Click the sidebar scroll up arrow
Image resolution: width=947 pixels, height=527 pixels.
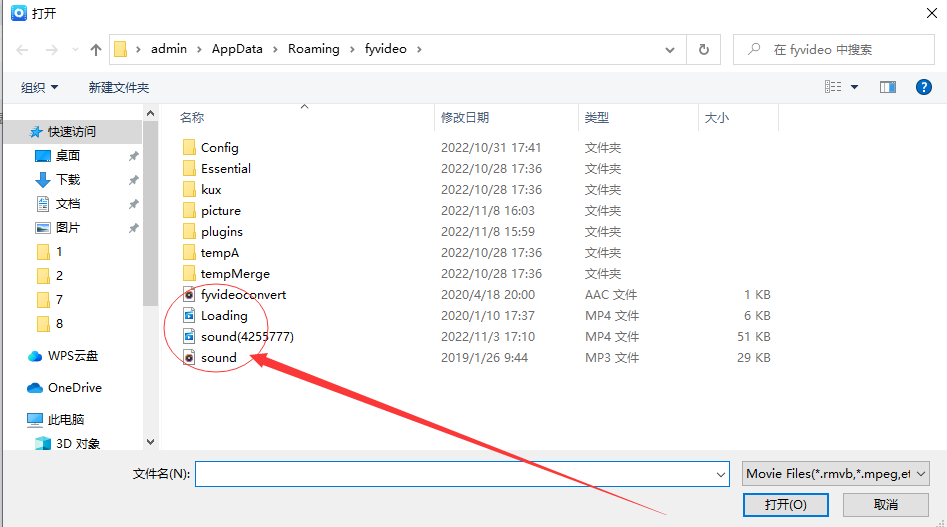pos(150,113)
